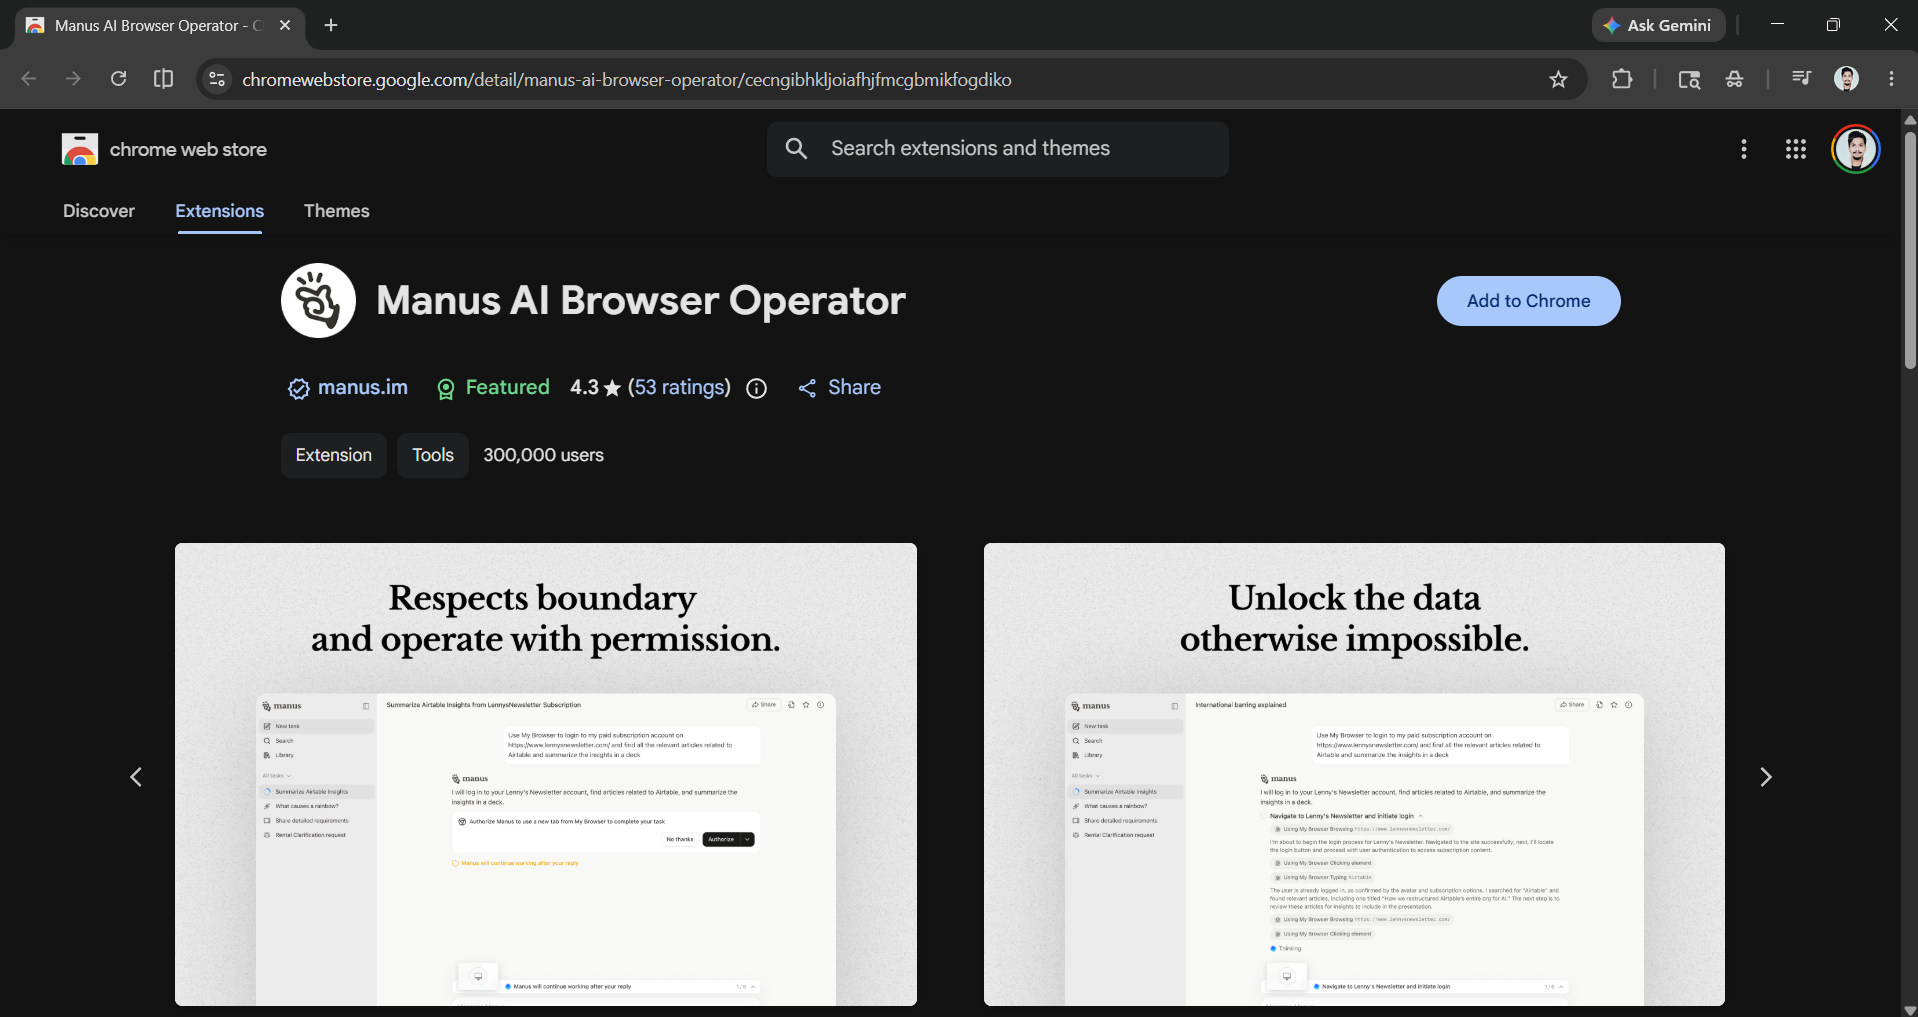
Task: Show the previous screenshot with left arrow
Action: [136, 777]
